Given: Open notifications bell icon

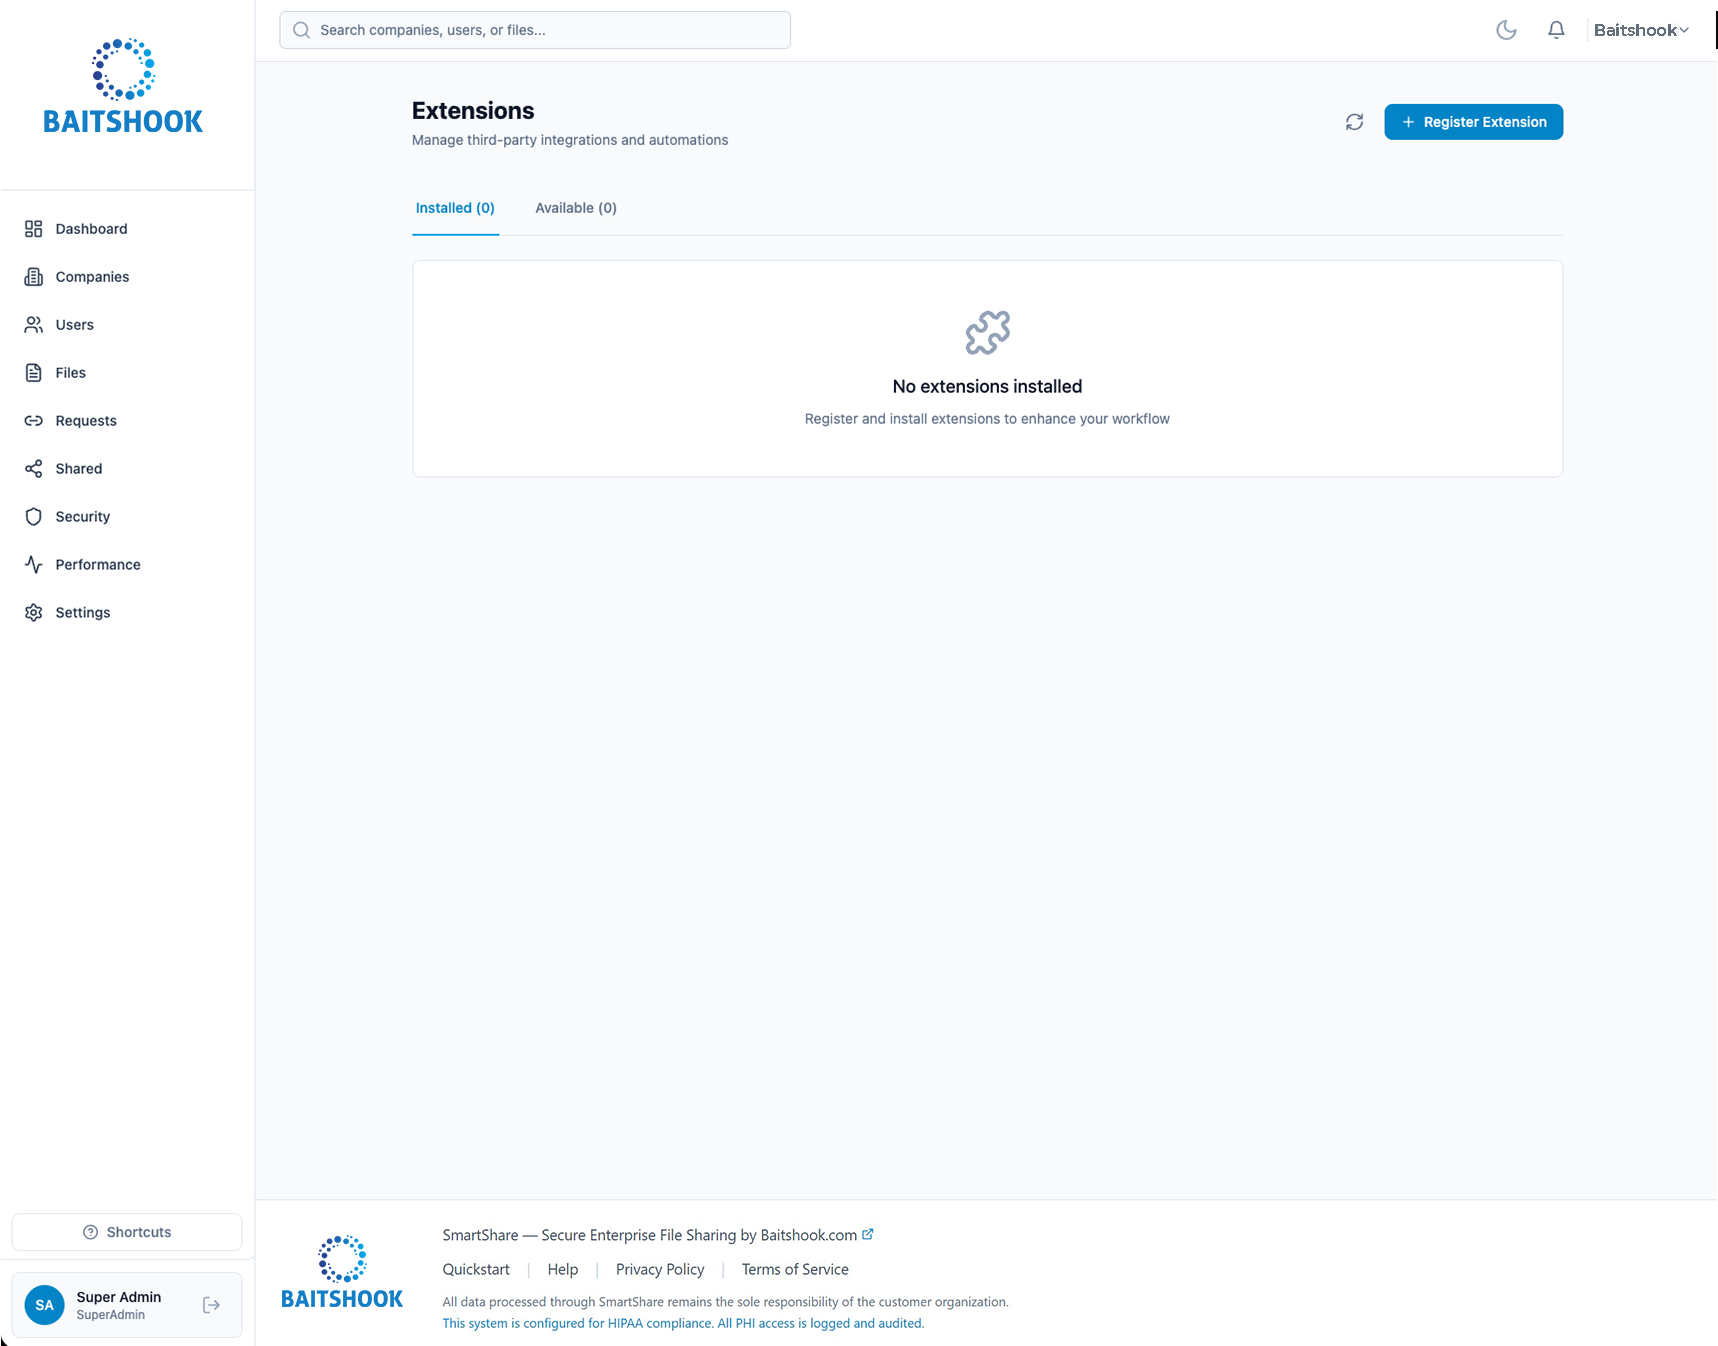Looking at the screenshot, I should [x=1556, y=30].
